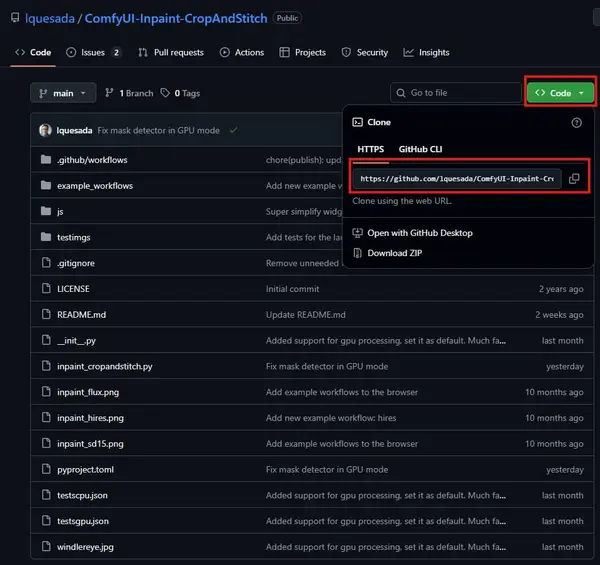Click the file icon next to README.md
600x565 pixels.
pyautogui.click(x=46, y=314)
